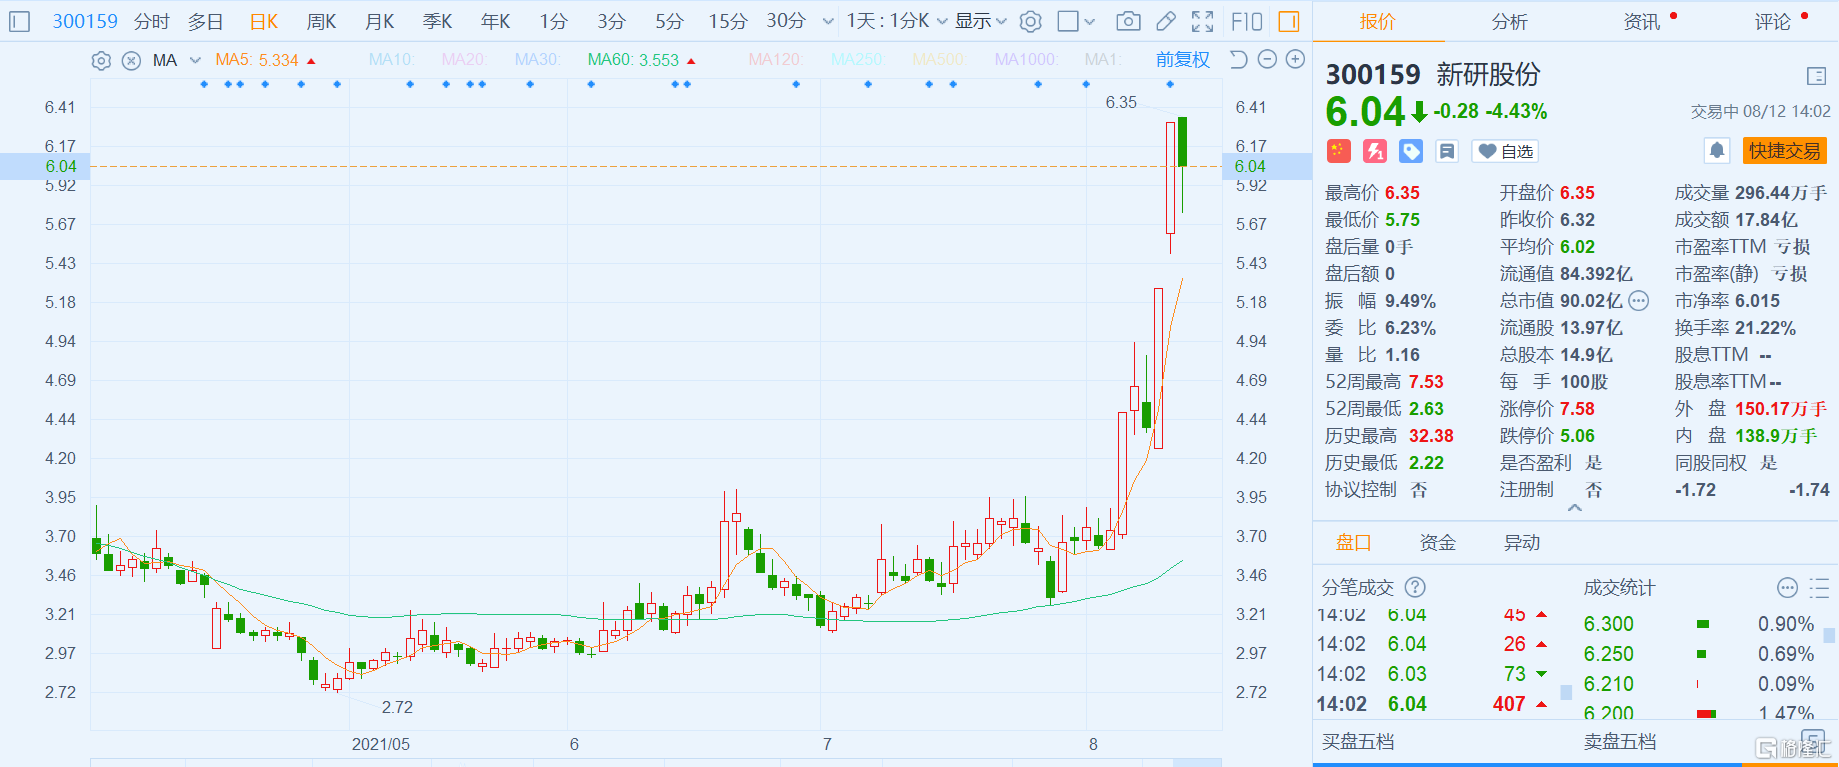Click the blue tag icon
This screenshot has height=767, width=1839.
click(x=1411, y=151)
